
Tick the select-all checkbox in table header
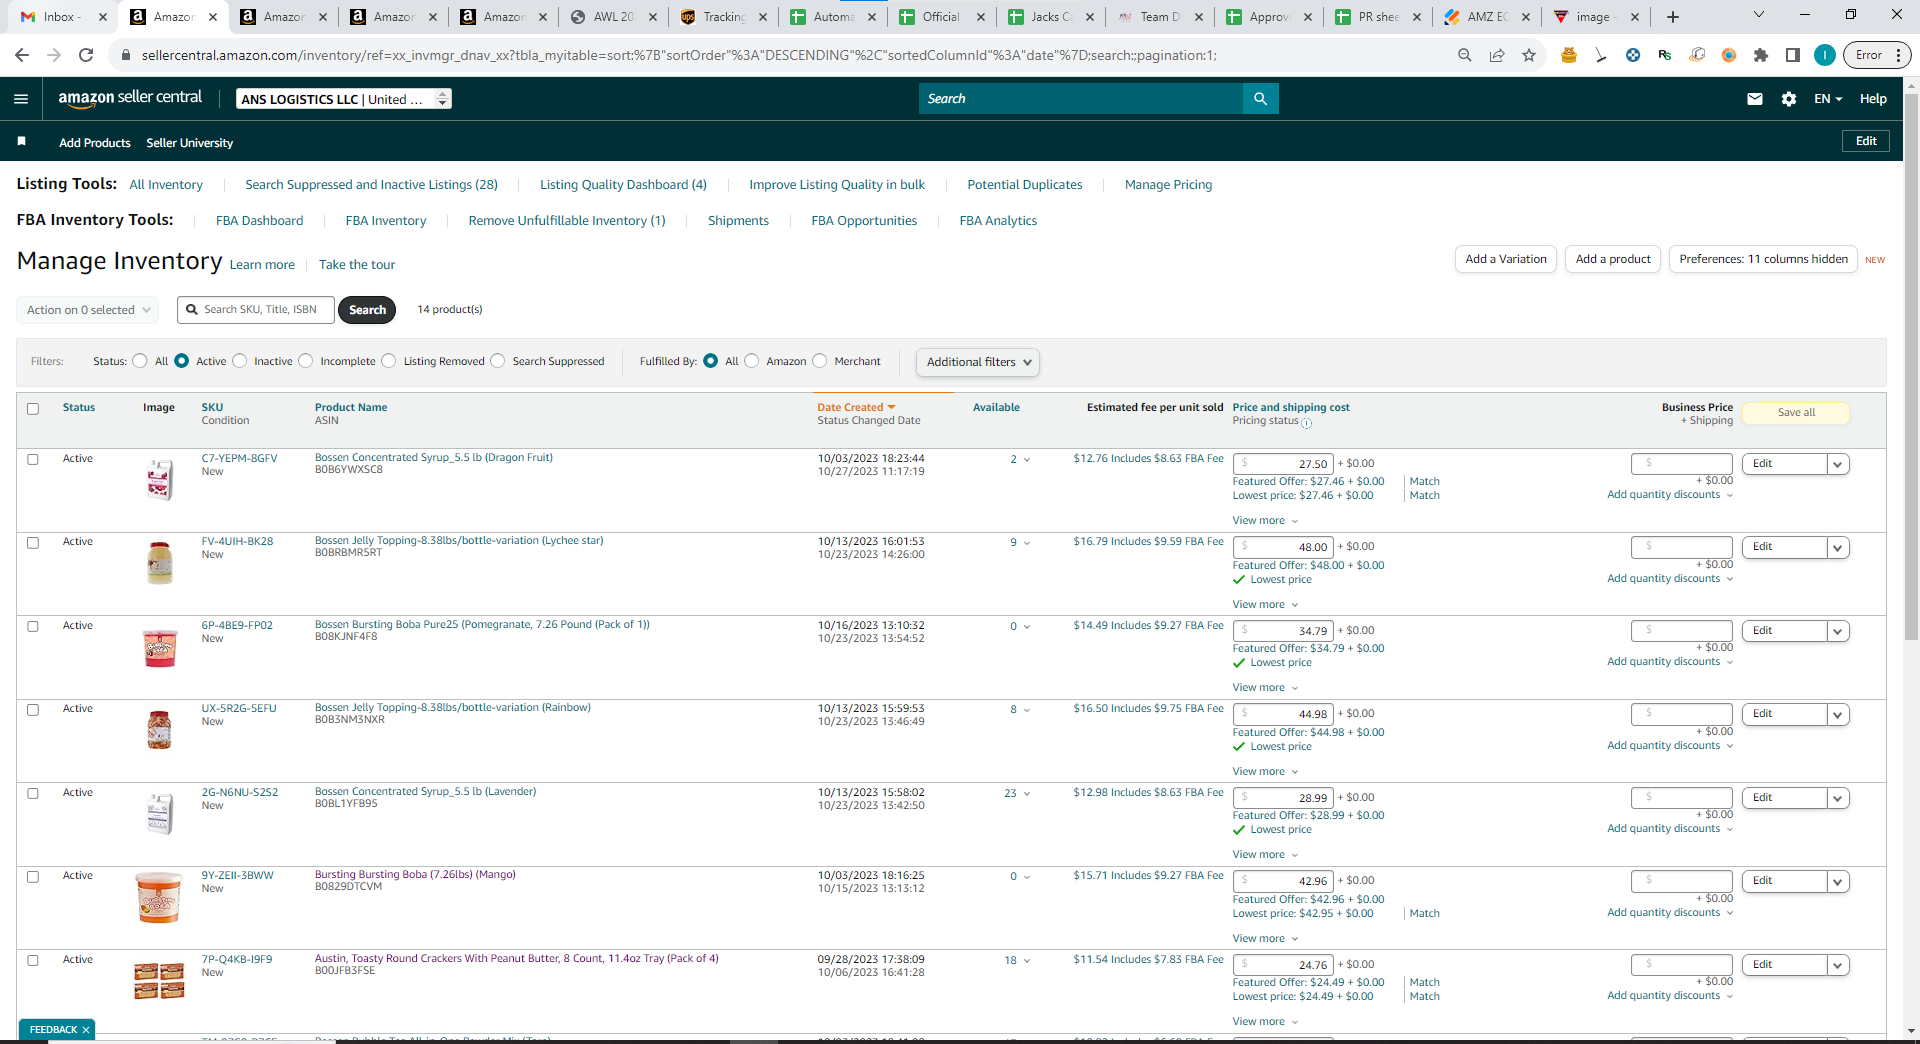tap(33, 409)
